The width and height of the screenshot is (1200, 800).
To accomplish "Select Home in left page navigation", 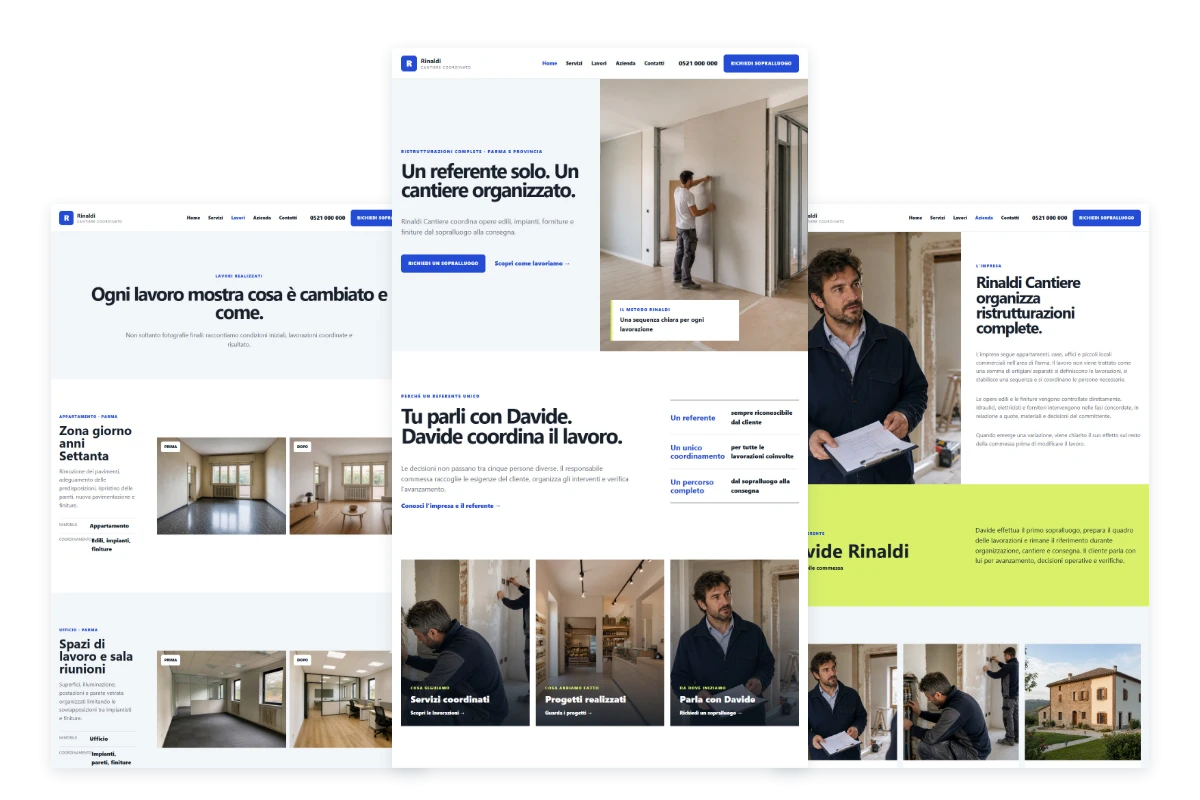I will click(x=193, y=217).
